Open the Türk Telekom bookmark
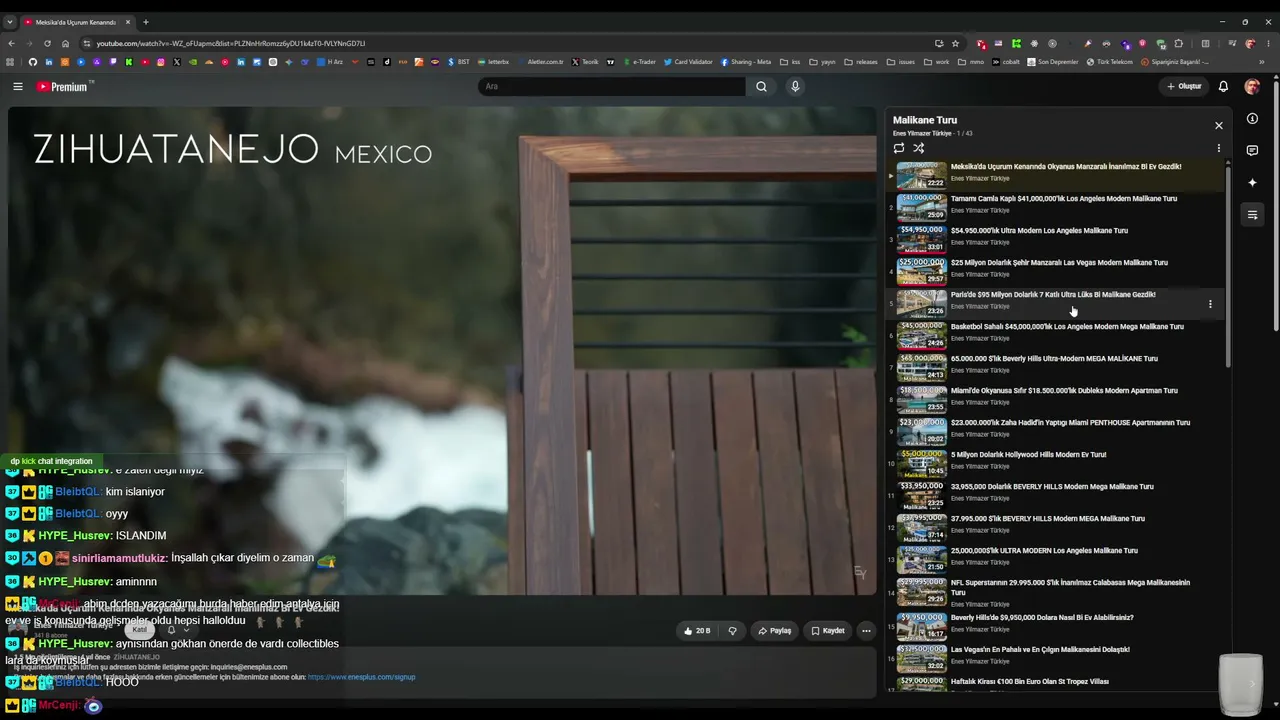 point(1110,62)
